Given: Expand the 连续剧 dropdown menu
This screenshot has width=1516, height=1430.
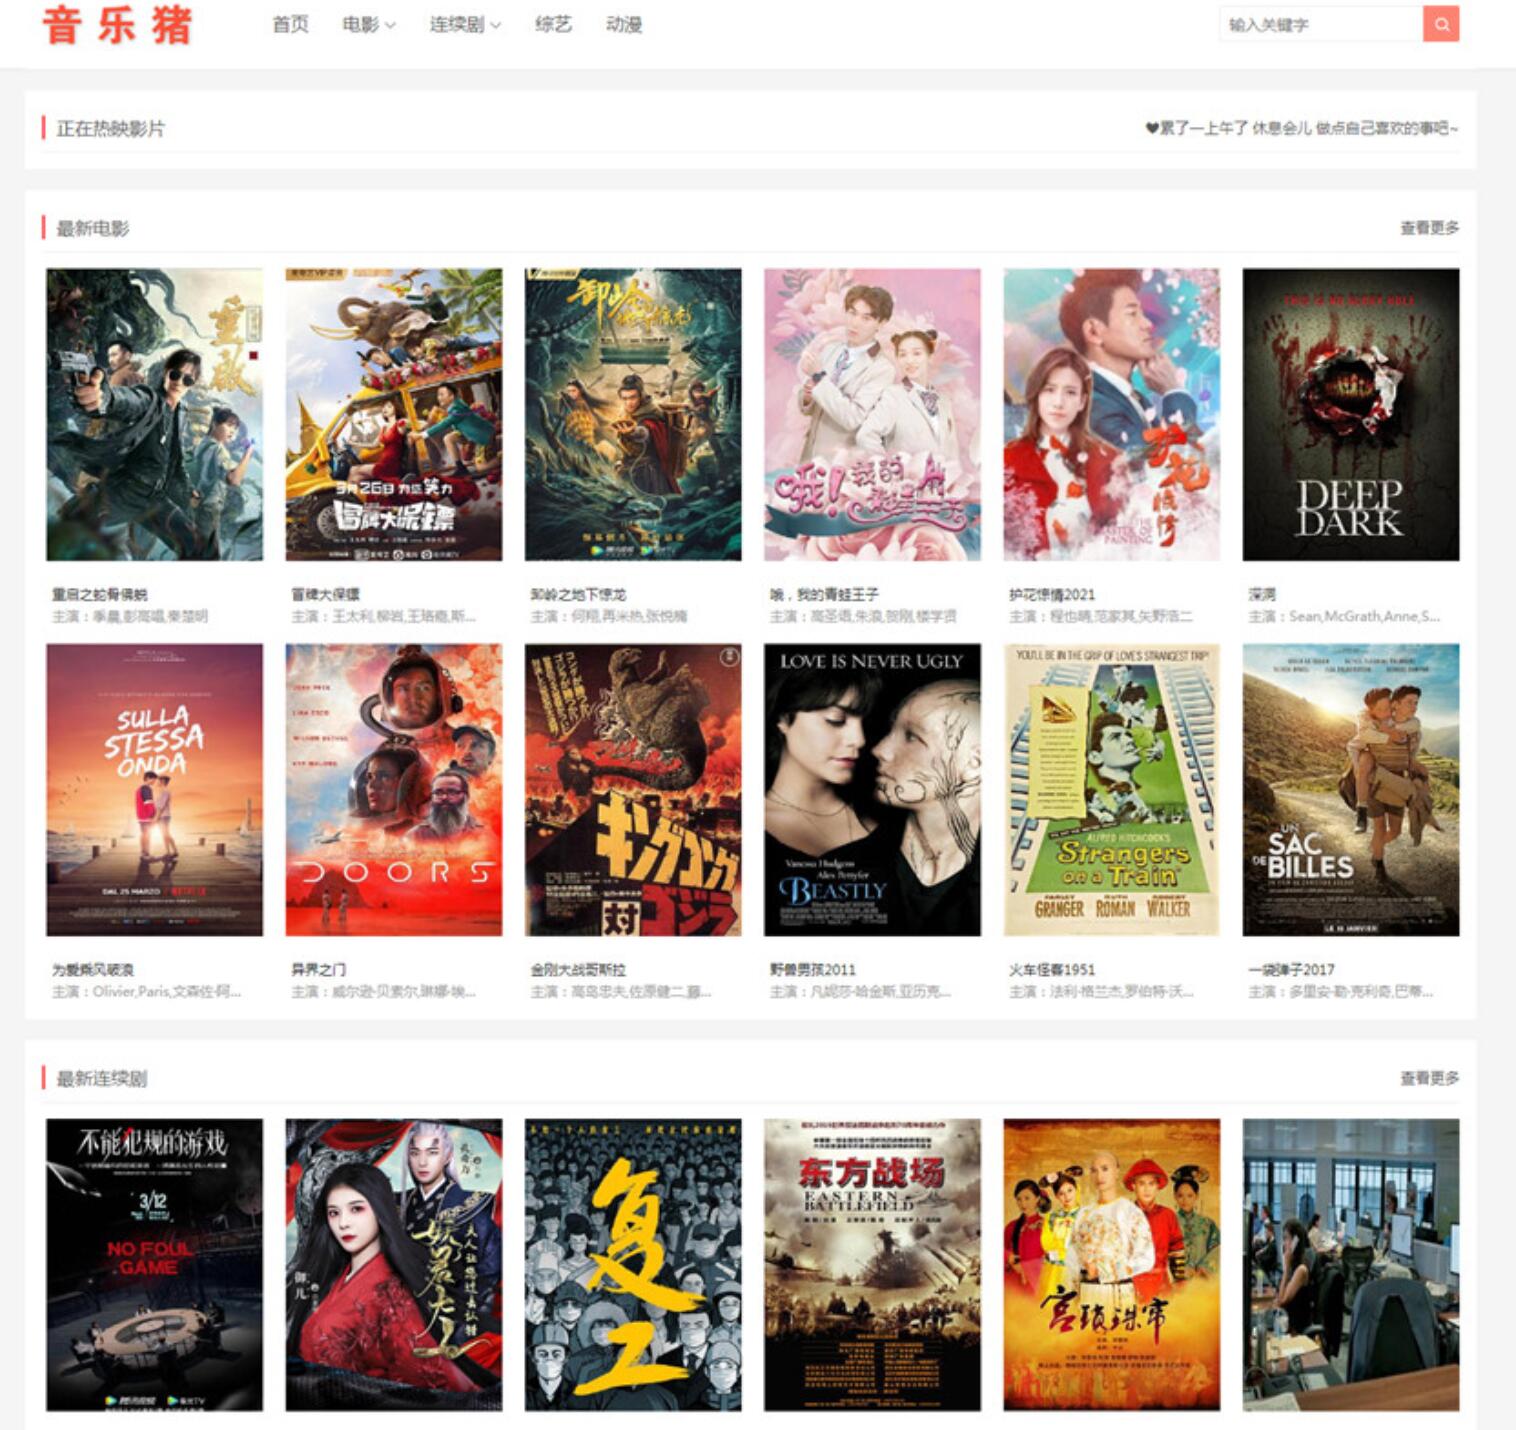Looking at the screenshot, I should (x=465, y=25).
